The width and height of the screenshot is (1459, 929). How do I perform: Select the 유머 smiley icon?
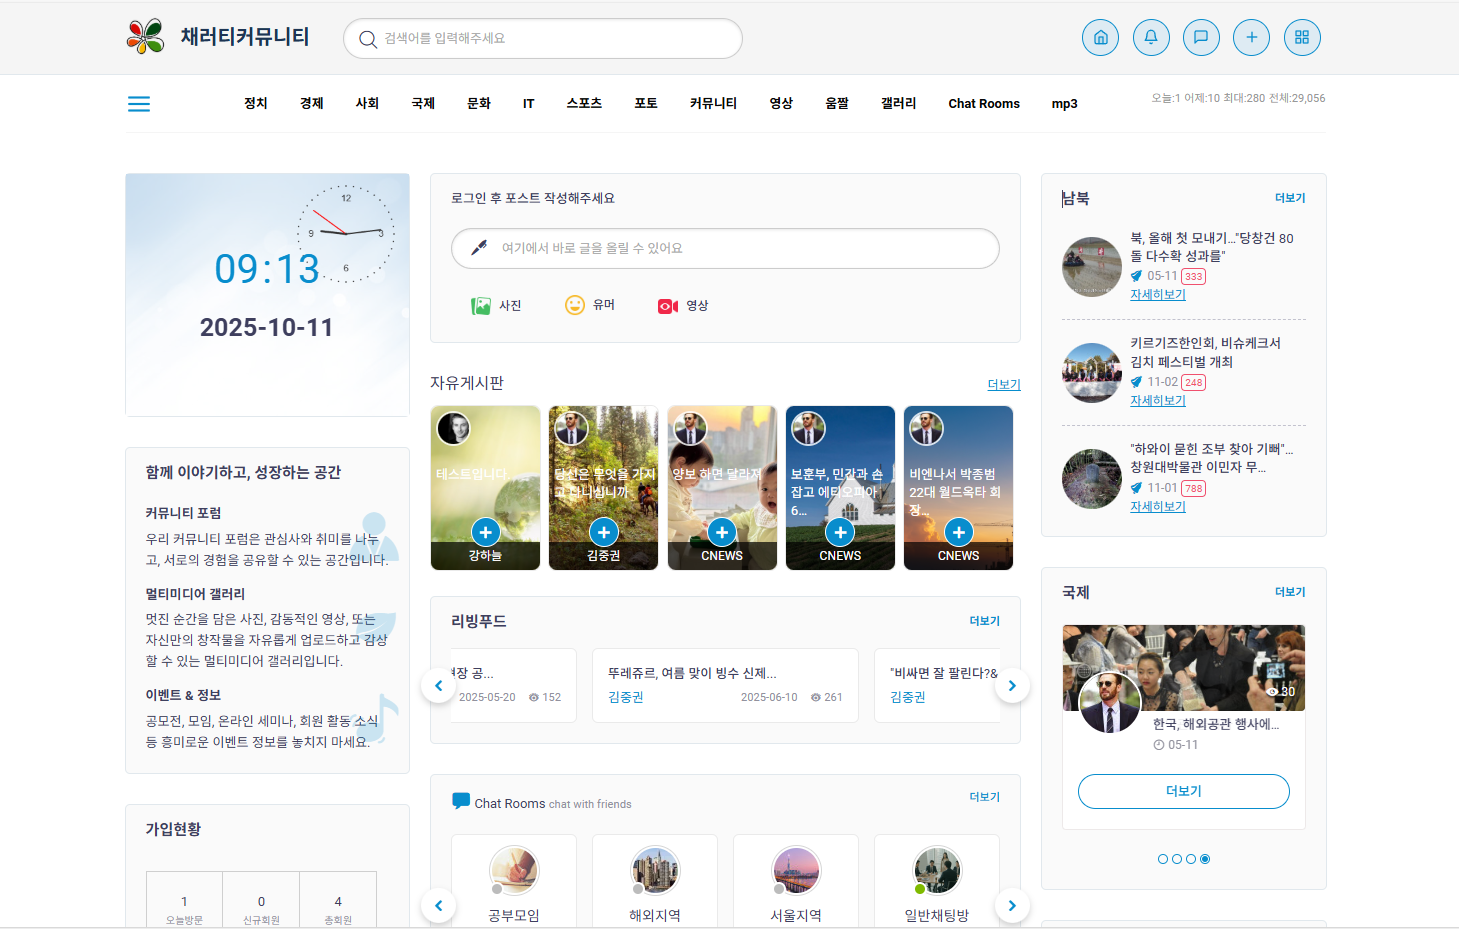[575, 305]
